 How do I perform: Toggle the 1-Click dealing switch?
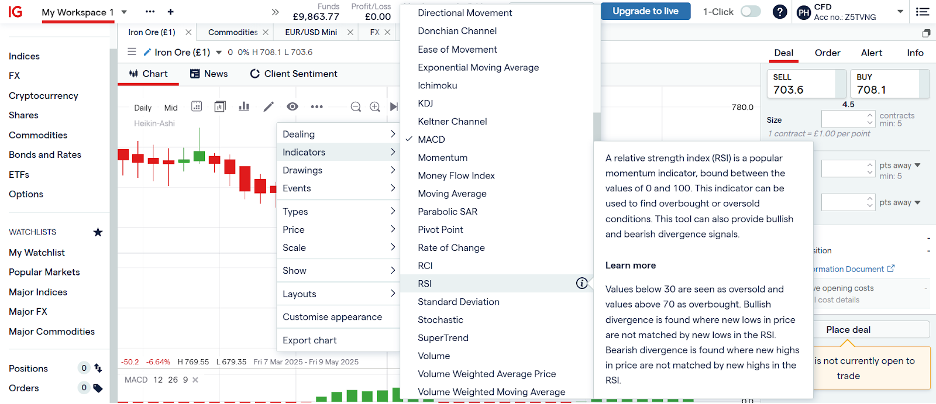[750, 11]
